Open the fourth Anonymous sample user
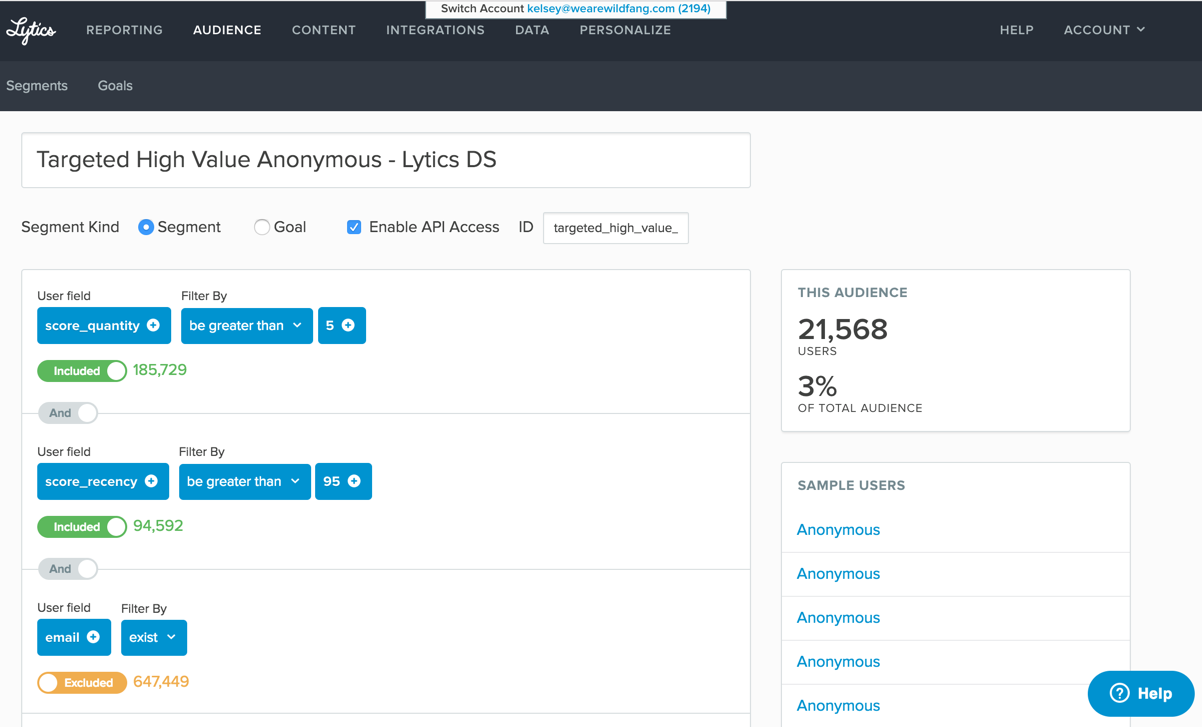This screenshot has height=727, width=1202. [838, 662]
